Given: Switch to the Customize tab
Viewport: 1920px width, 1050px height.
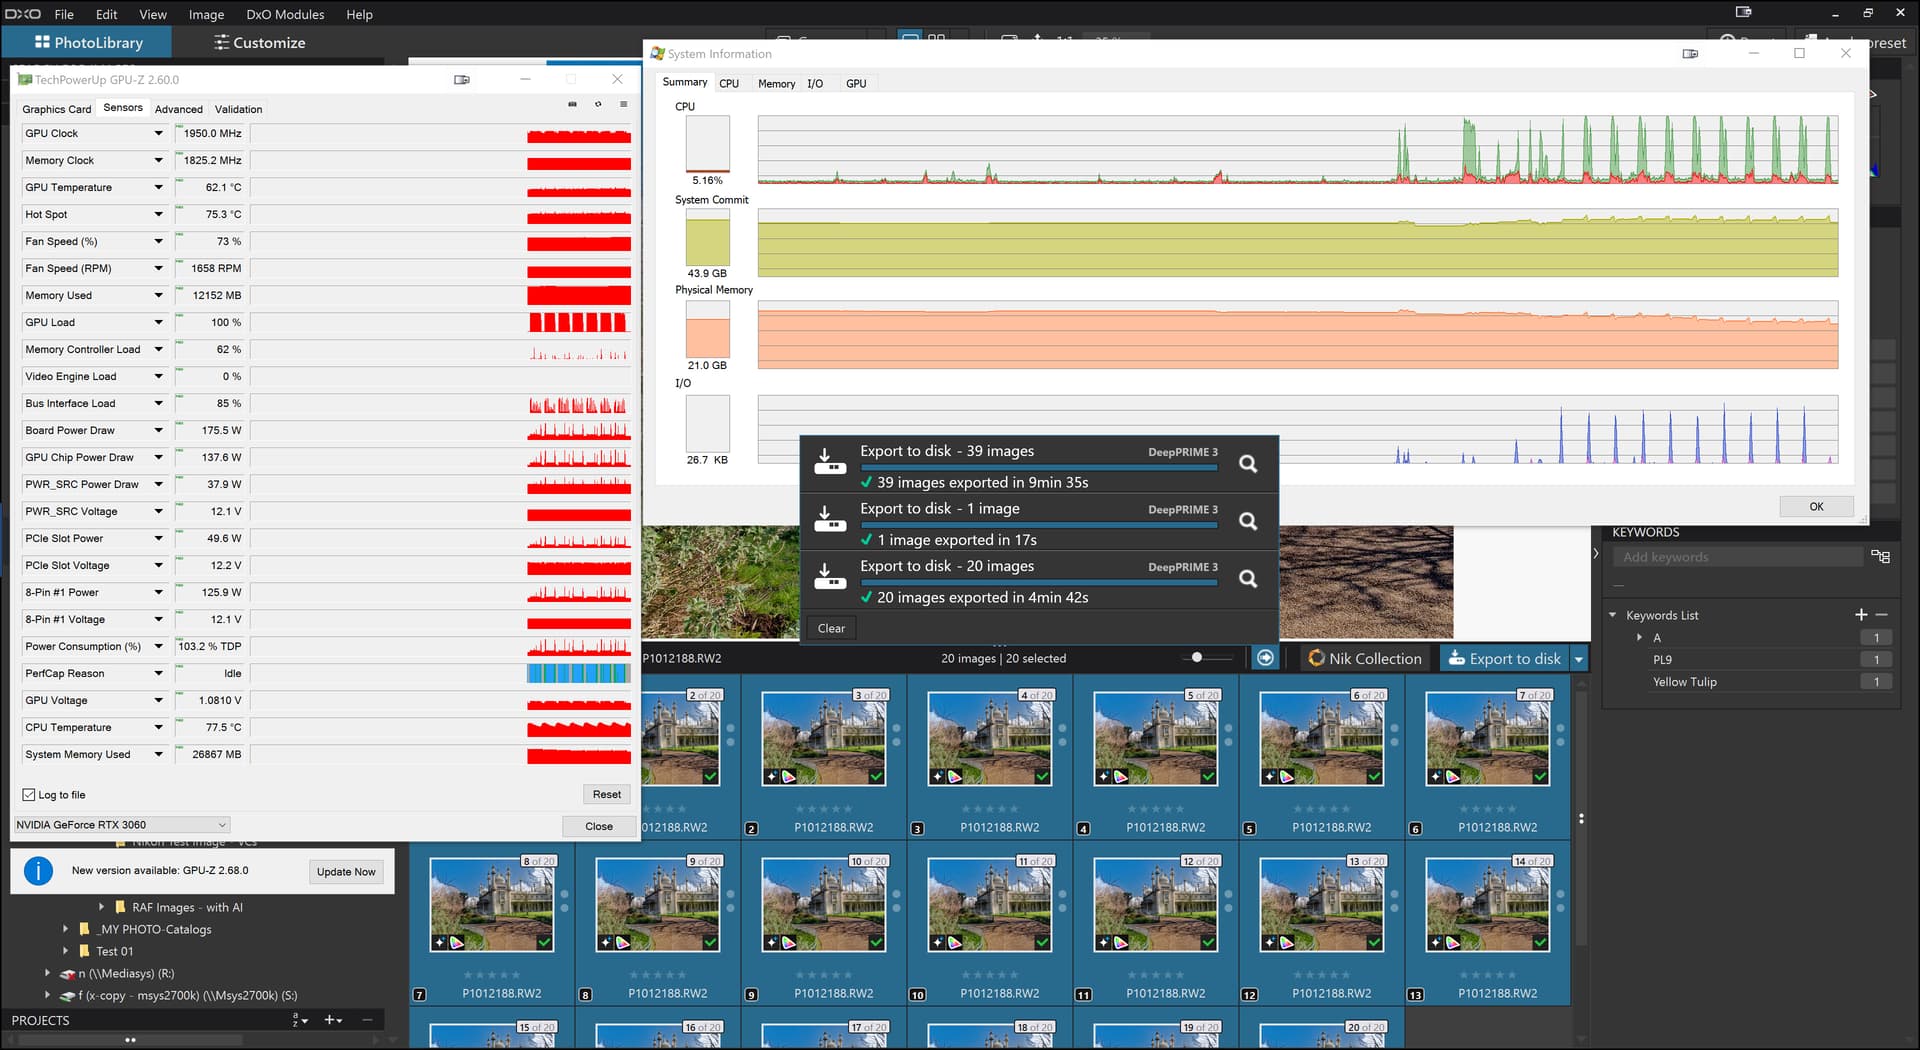Looking at the screenshot, I should click(x=259, y=43).
